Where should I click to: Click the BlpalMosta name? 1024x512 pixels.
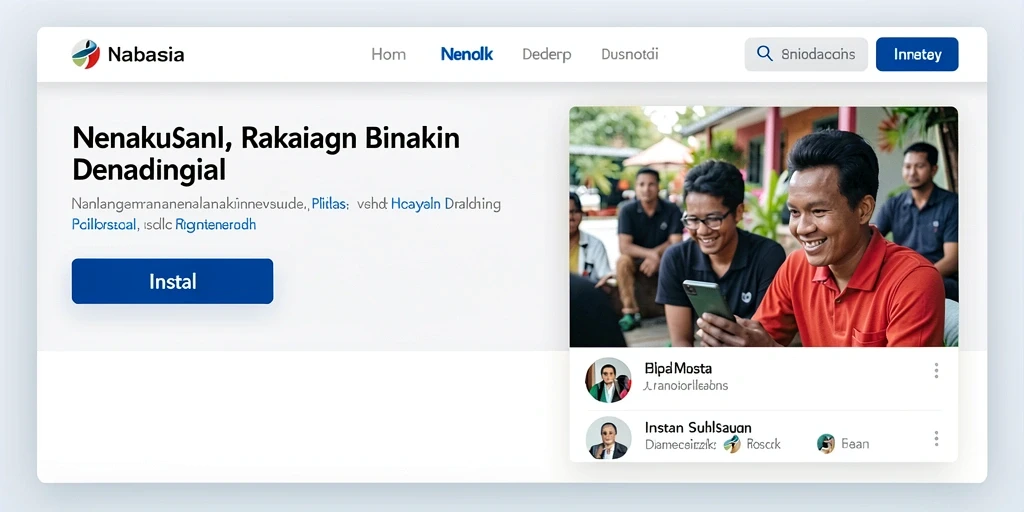pos(678,368)
